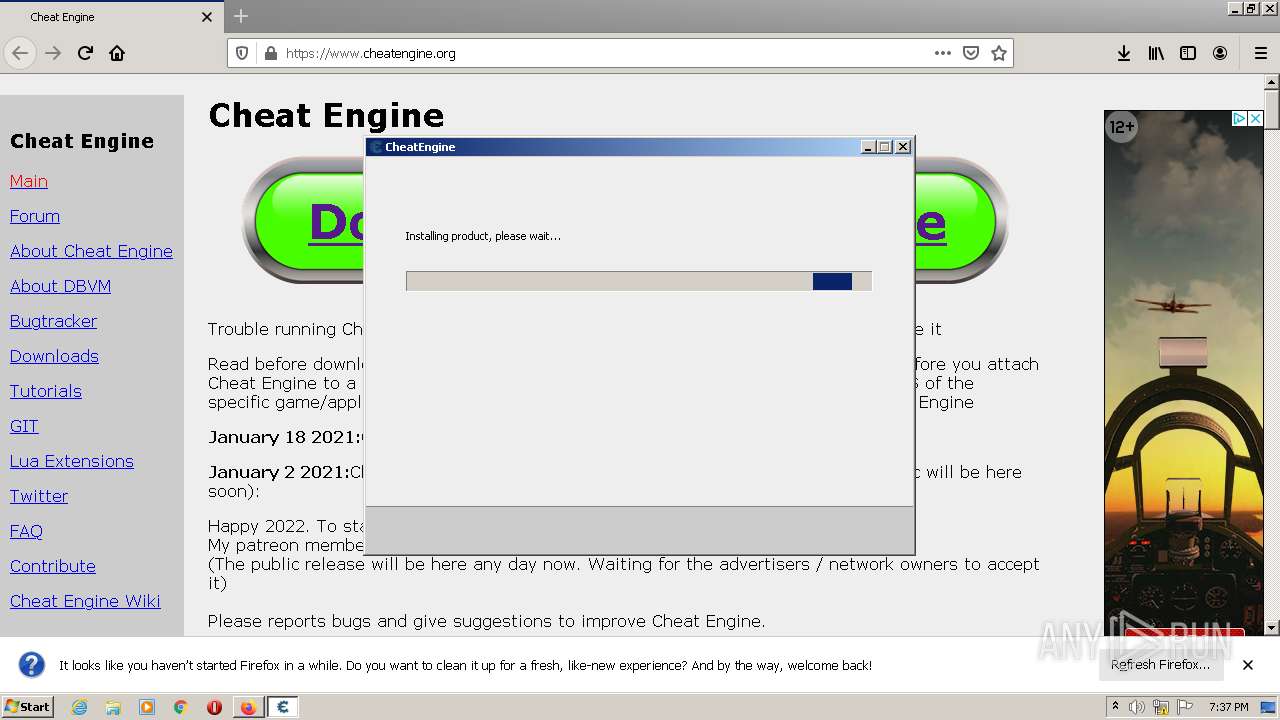The image size is (1280, 720).
Task: Open the GIT sidebar link
Action: click(24, 426)
